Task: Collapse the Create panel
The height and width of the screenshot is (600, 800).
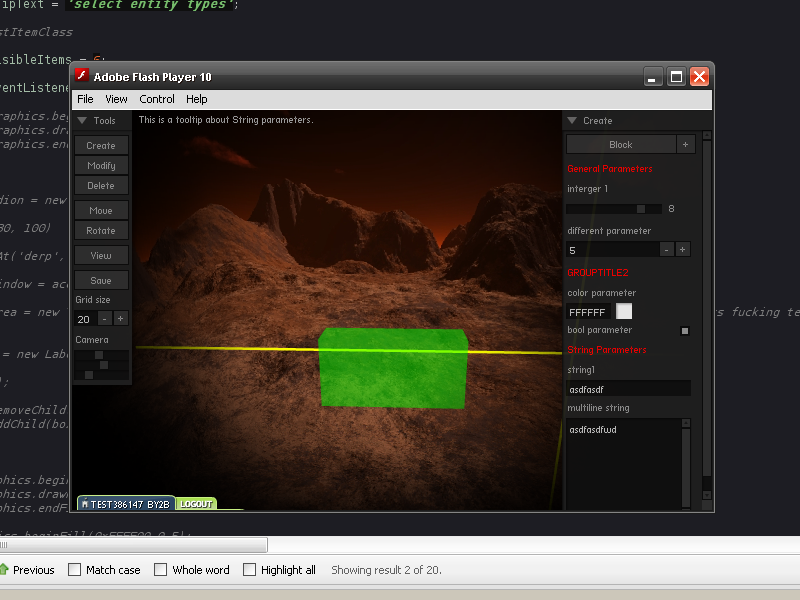Action: [x=571, y=120]
